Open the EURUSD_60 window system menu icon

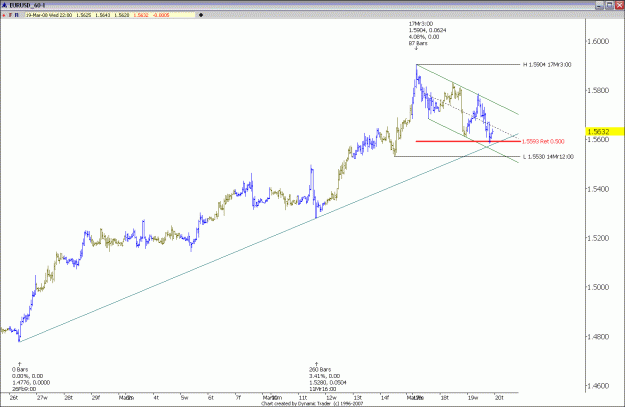(x=4, y=5)
